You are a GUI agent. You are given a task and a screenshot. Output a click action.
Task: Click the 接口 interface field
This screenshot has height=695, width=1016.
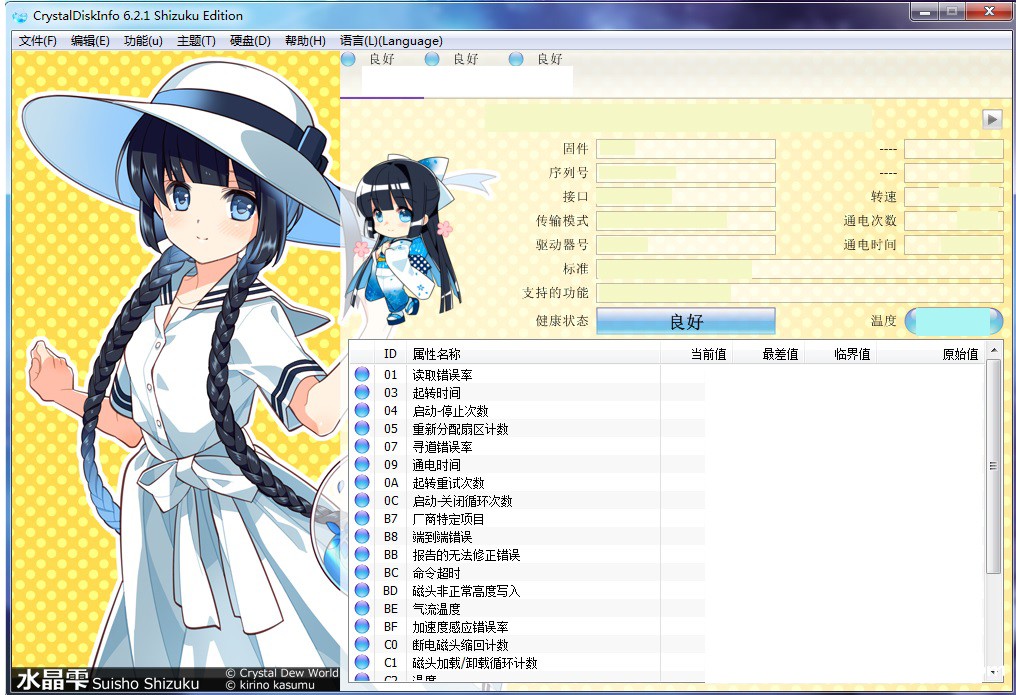pyautogui.click(x=686, y=197)
